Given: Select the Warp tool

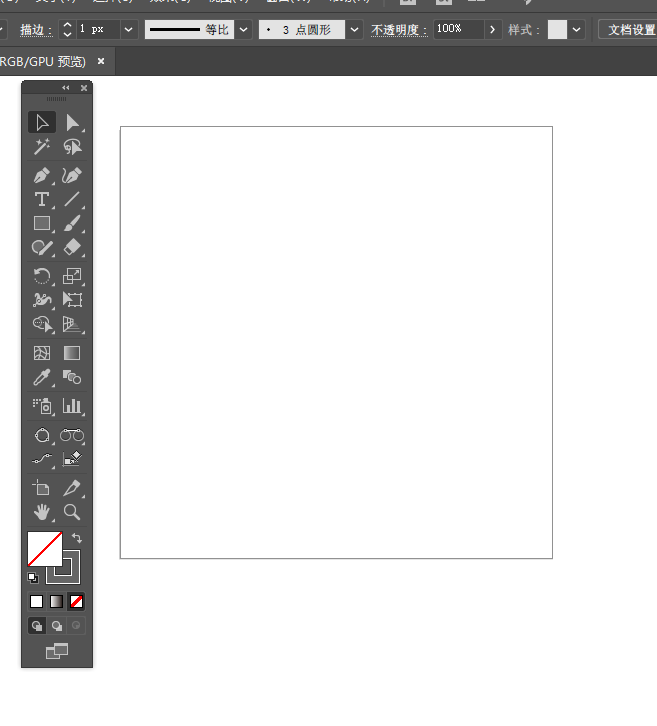Looking at the screenshot, I should coord(42,300).
